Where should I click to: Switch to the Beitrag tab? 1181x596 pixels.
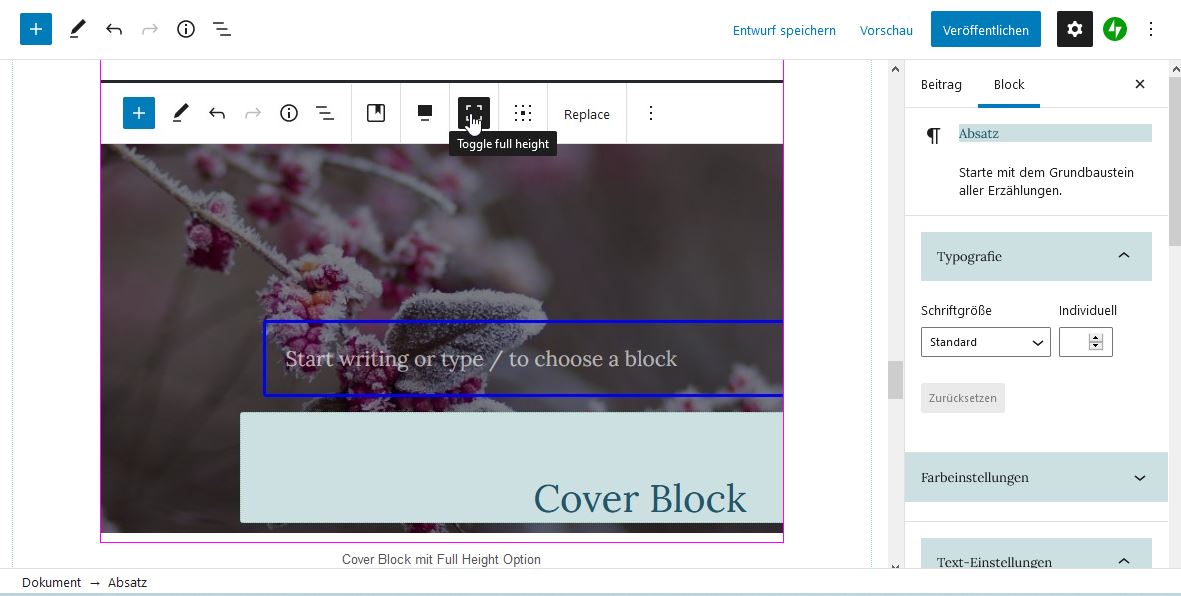(x=940, y=85)
